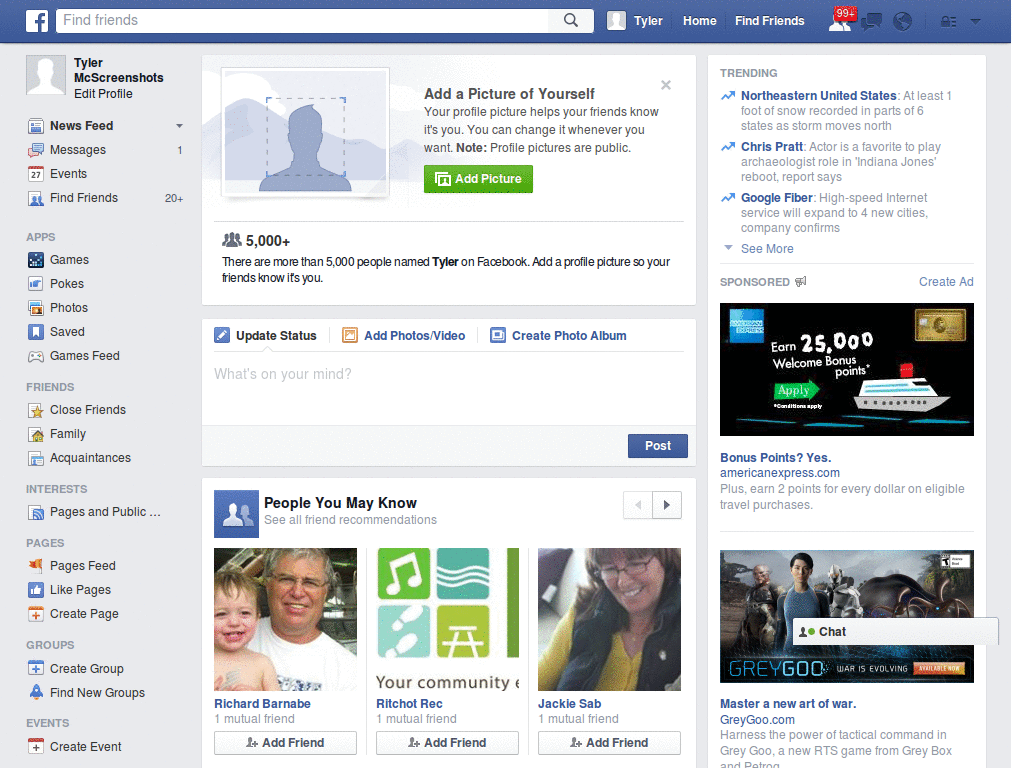Image resolution: width=1024 pixels, height=768 pixels.
Task: Click the Create Ad link
Action: (946, 282)
